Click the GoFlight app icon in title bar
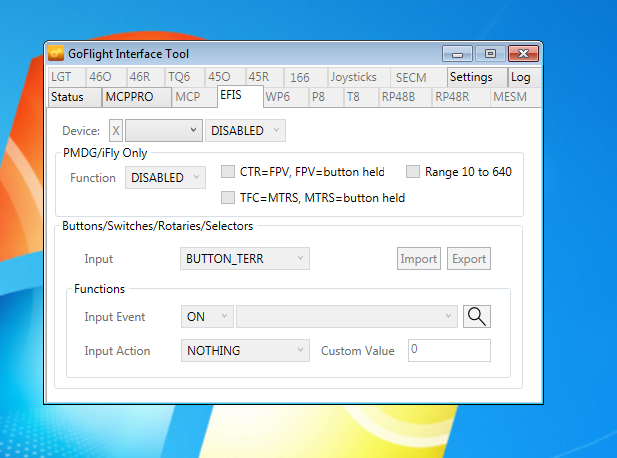The height and width of the screenshot is (458, 617). pyautogui.click(x=56, y=54)
